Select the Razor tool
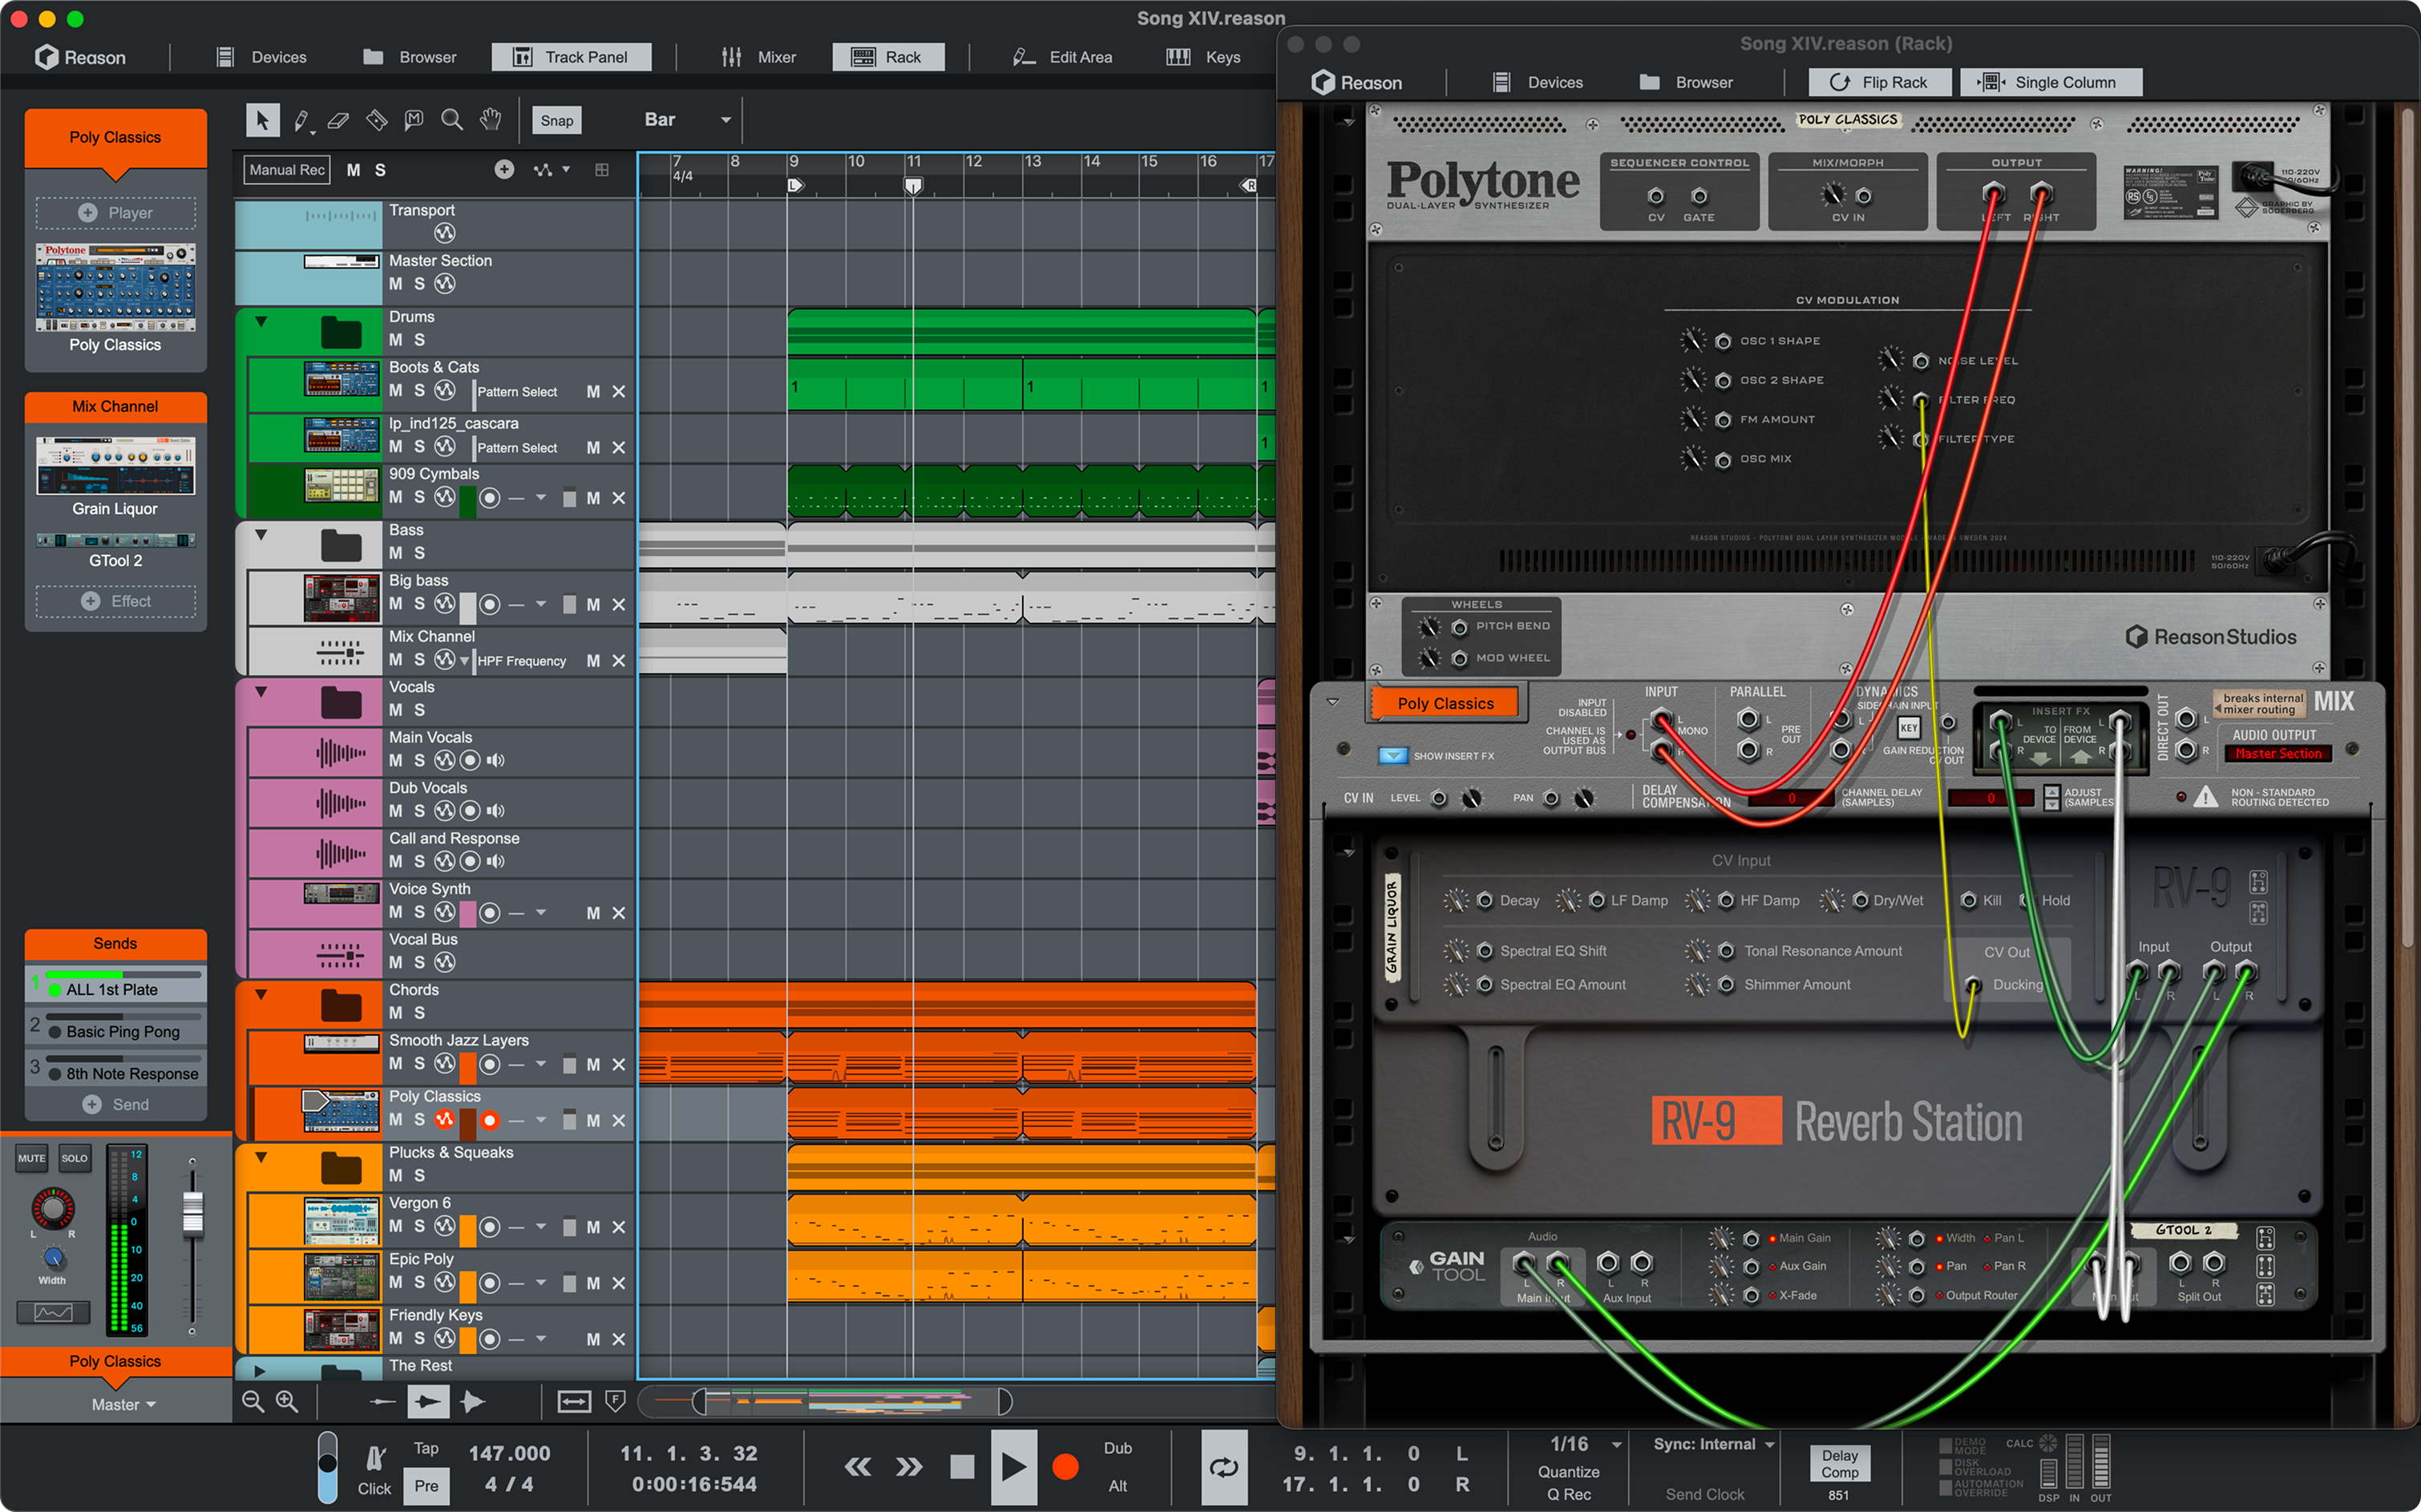Viewport: 2421px width, 1512px height. (376, 121)
